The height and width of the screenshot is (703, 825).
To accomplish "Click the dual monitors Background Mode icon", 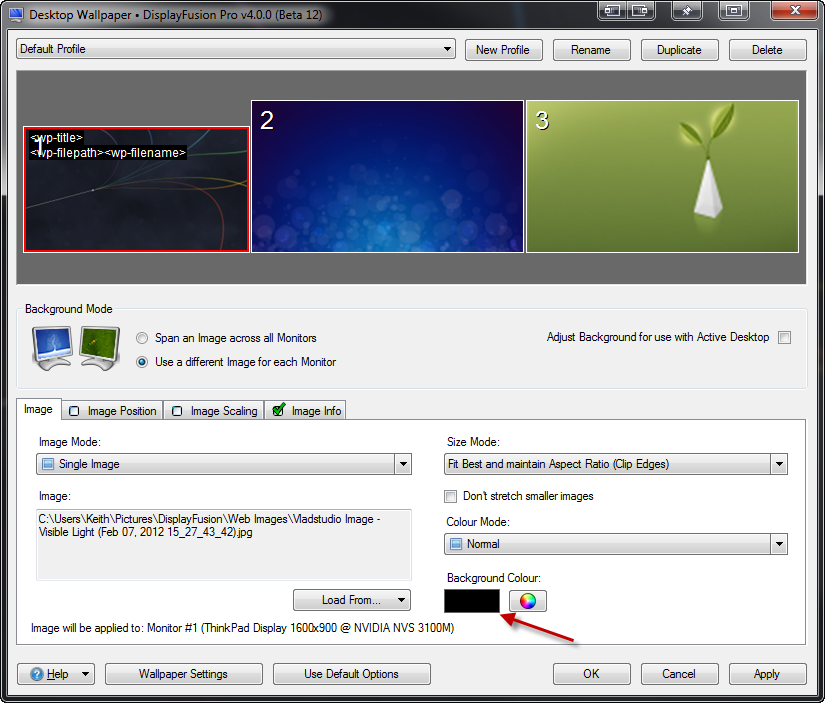I will click(76, 348).
